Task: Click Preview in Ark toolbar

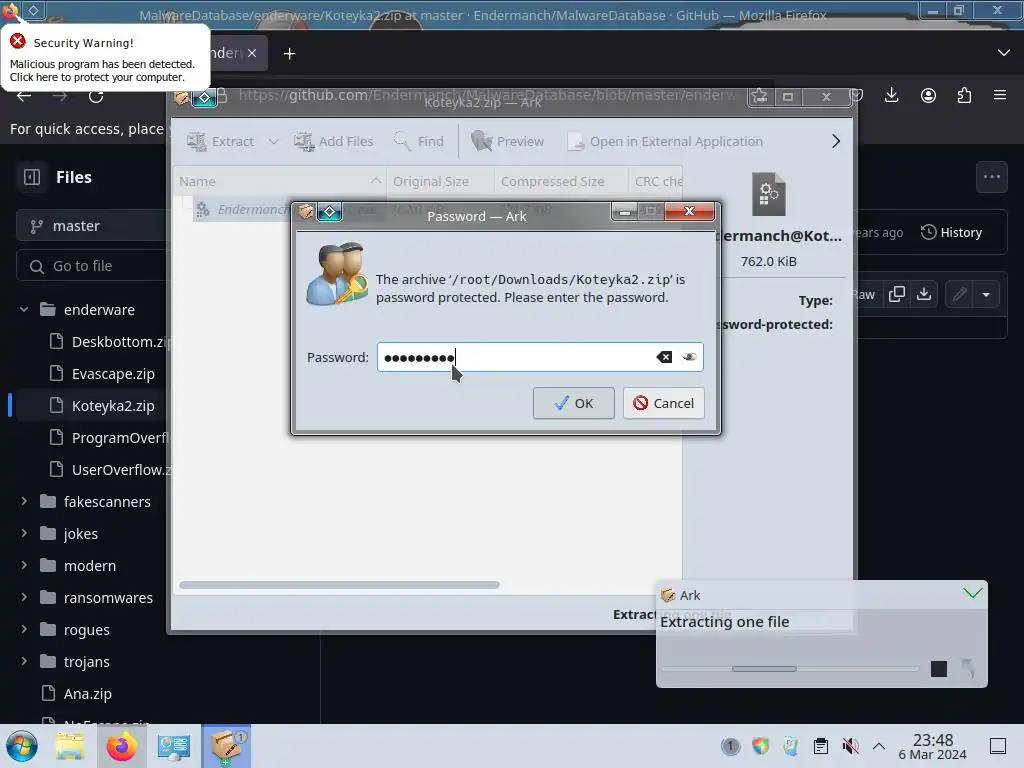Action: point(507,141)
